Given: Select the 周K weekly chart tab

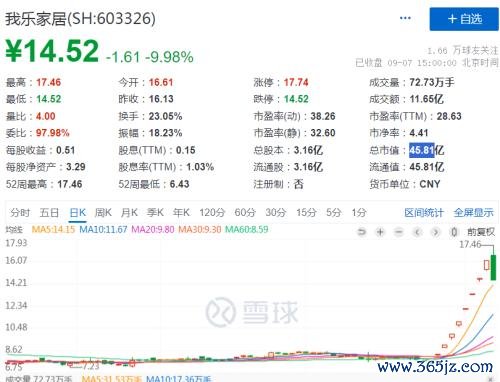Looking at the screenshot, I should [103, 212].
